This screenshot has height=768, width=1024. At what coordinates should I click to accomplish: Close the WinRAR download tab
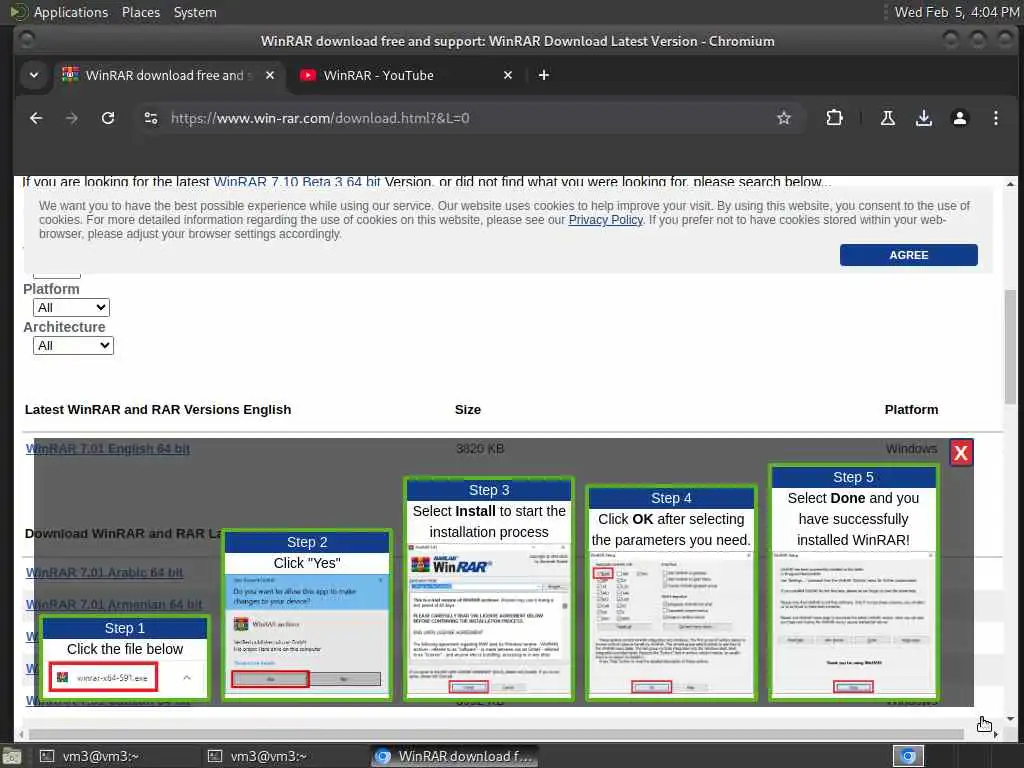(x=270, y=75)
